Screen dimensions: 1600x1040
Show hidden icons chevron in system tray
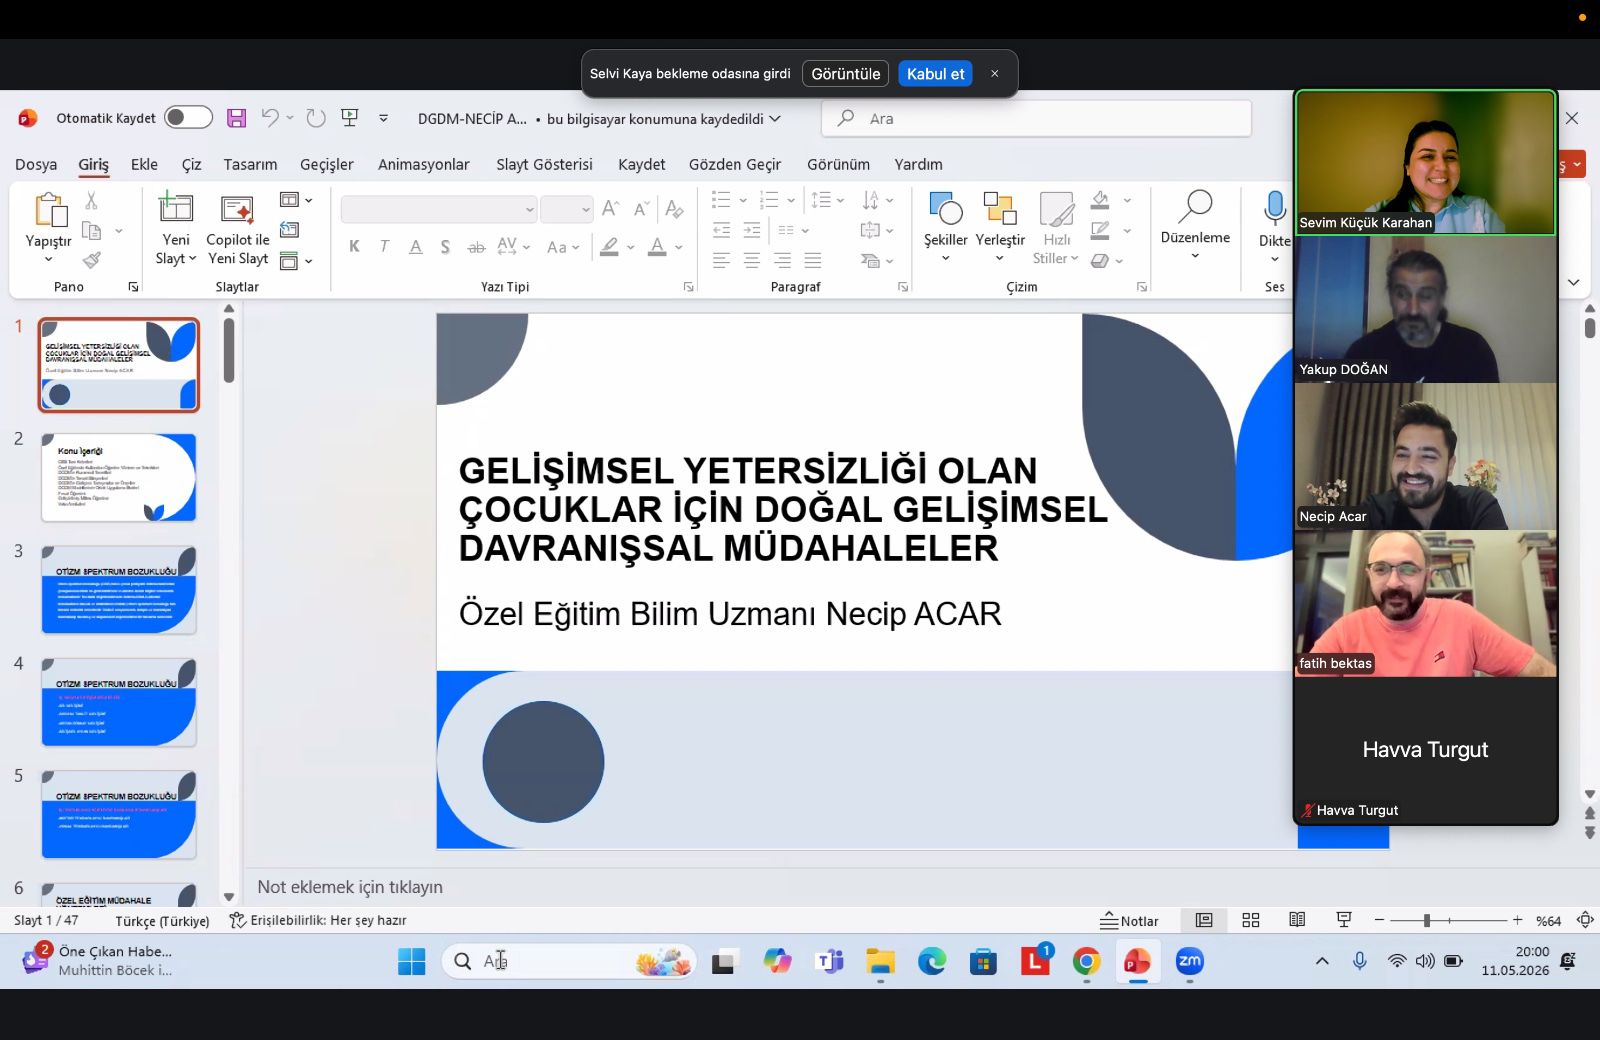1322,961
